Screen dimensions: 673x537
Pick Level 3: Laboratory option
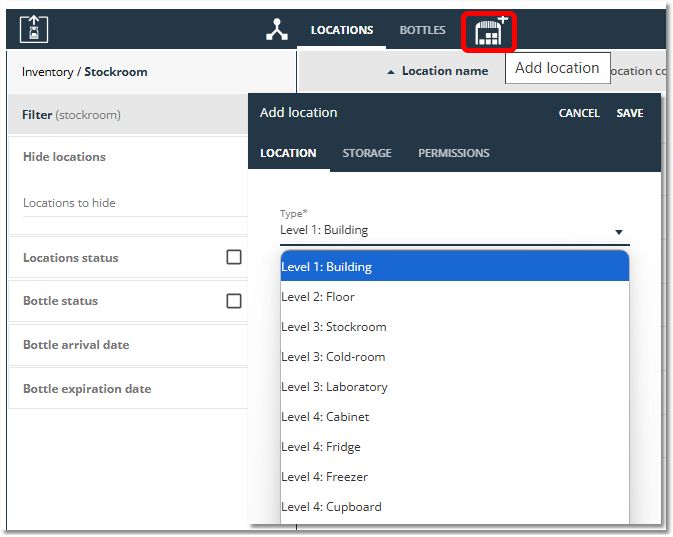pos(455,387)
